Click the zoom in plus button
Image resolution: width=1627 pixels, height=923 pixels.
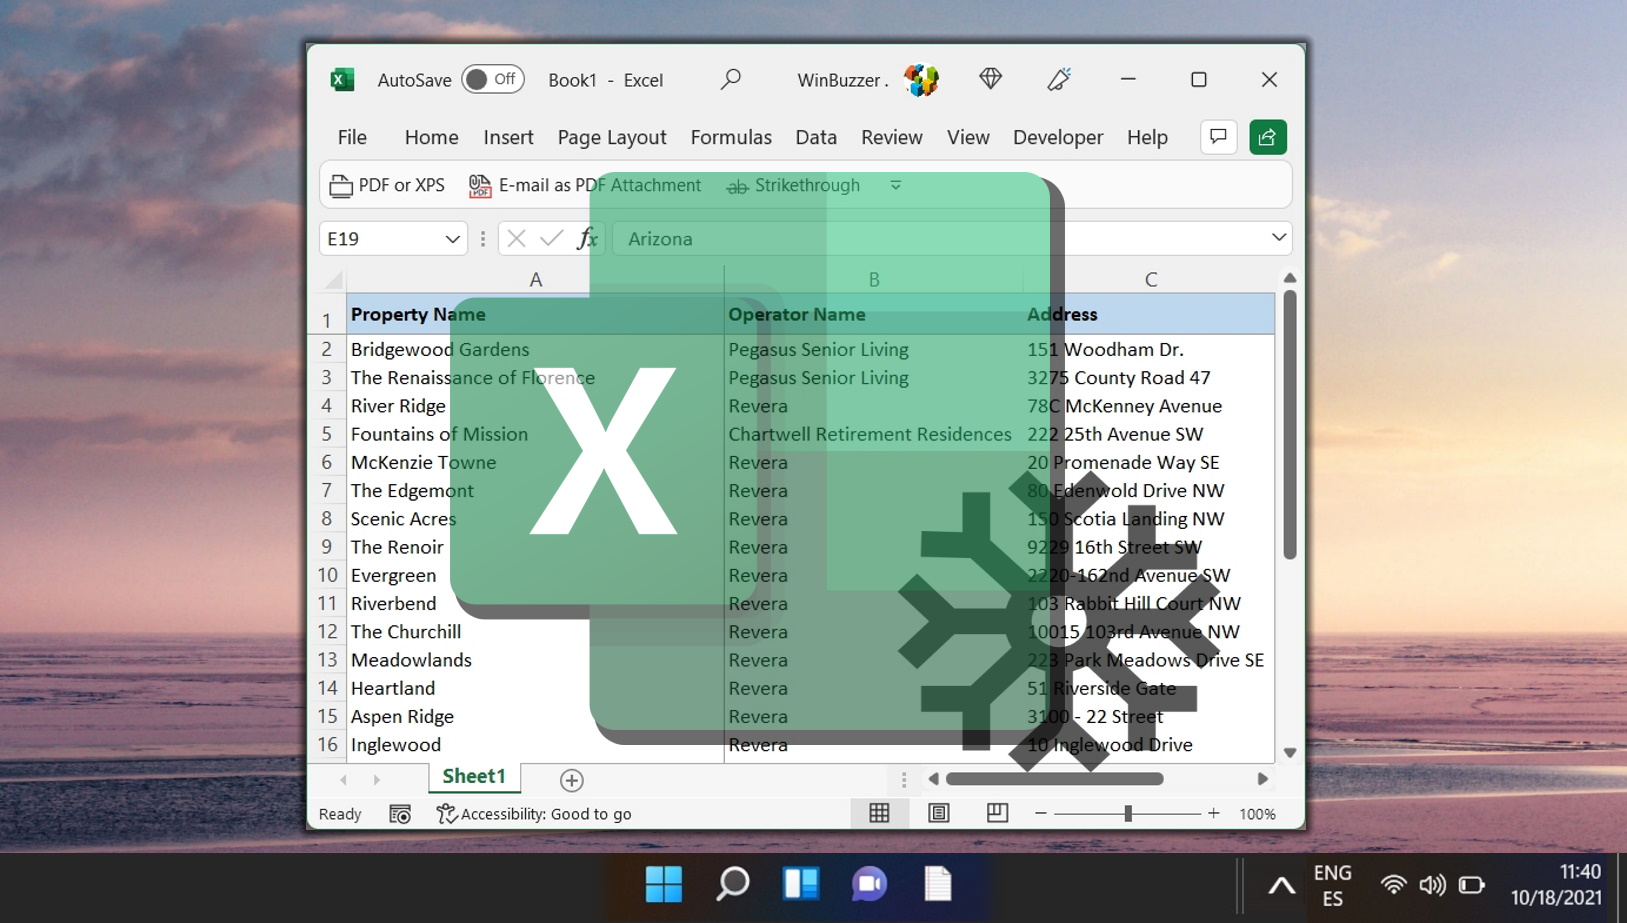click(1214, 814)
